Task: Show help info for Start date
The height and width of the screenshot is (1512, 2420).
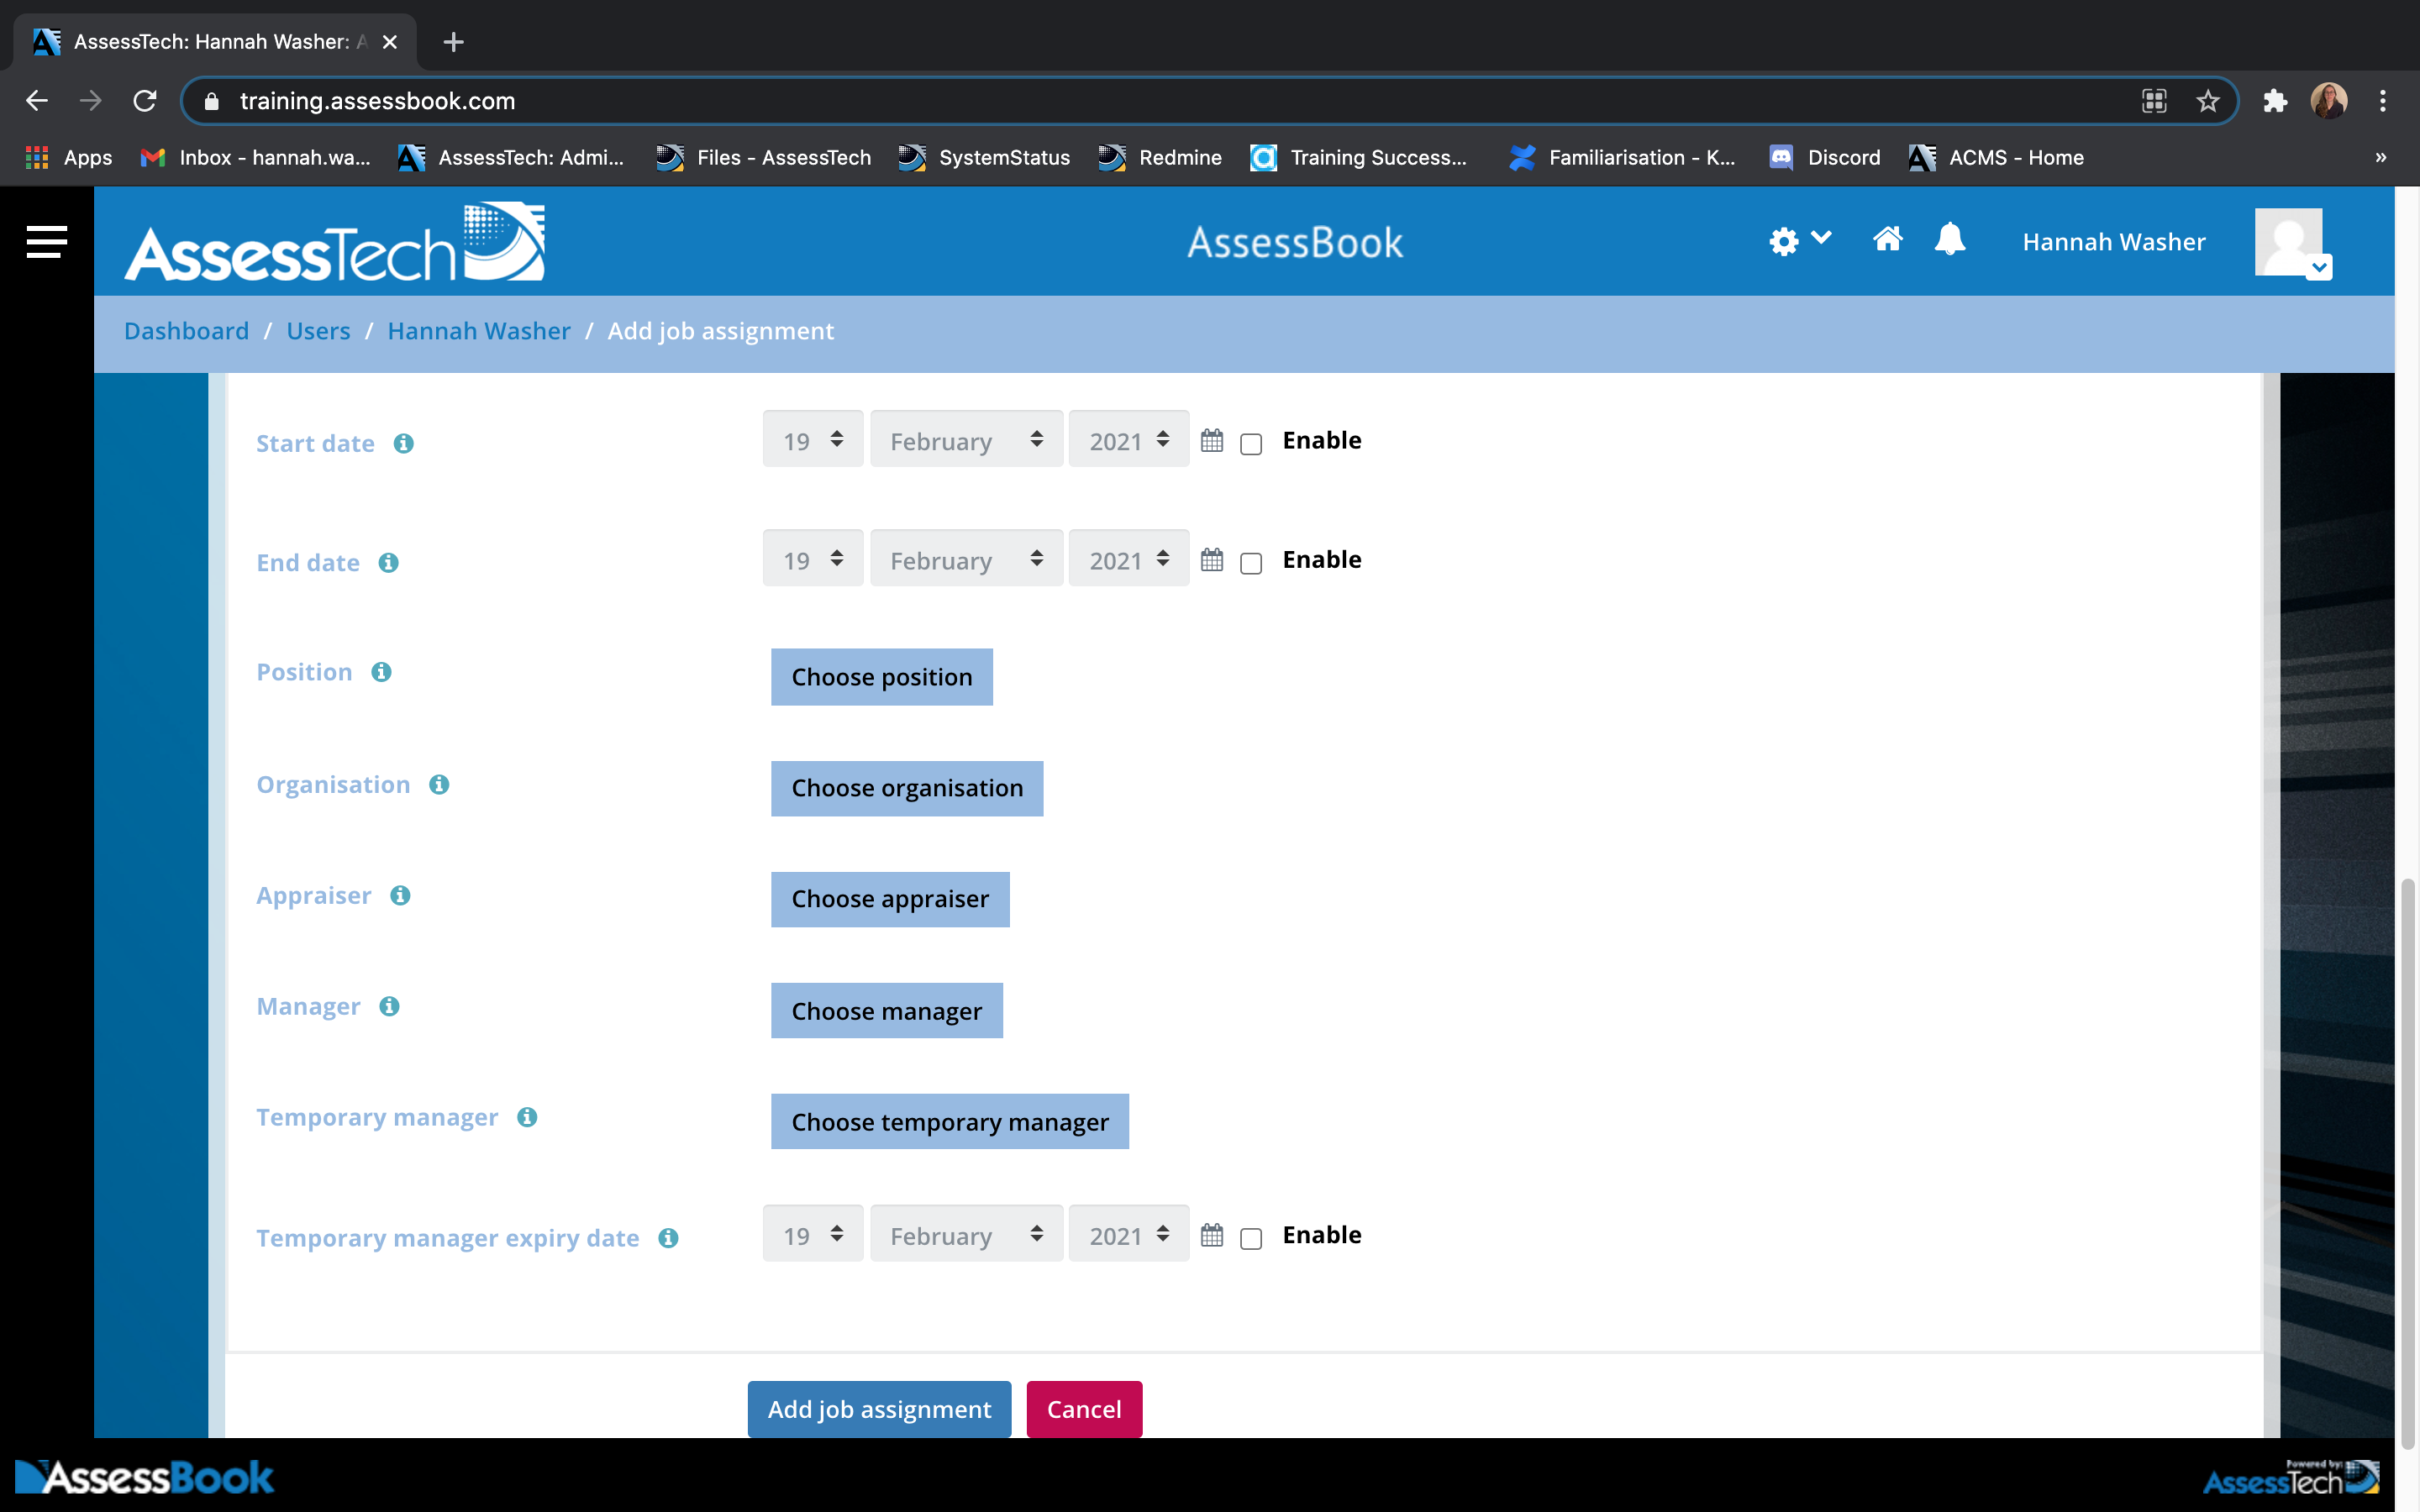Action: 403,443
